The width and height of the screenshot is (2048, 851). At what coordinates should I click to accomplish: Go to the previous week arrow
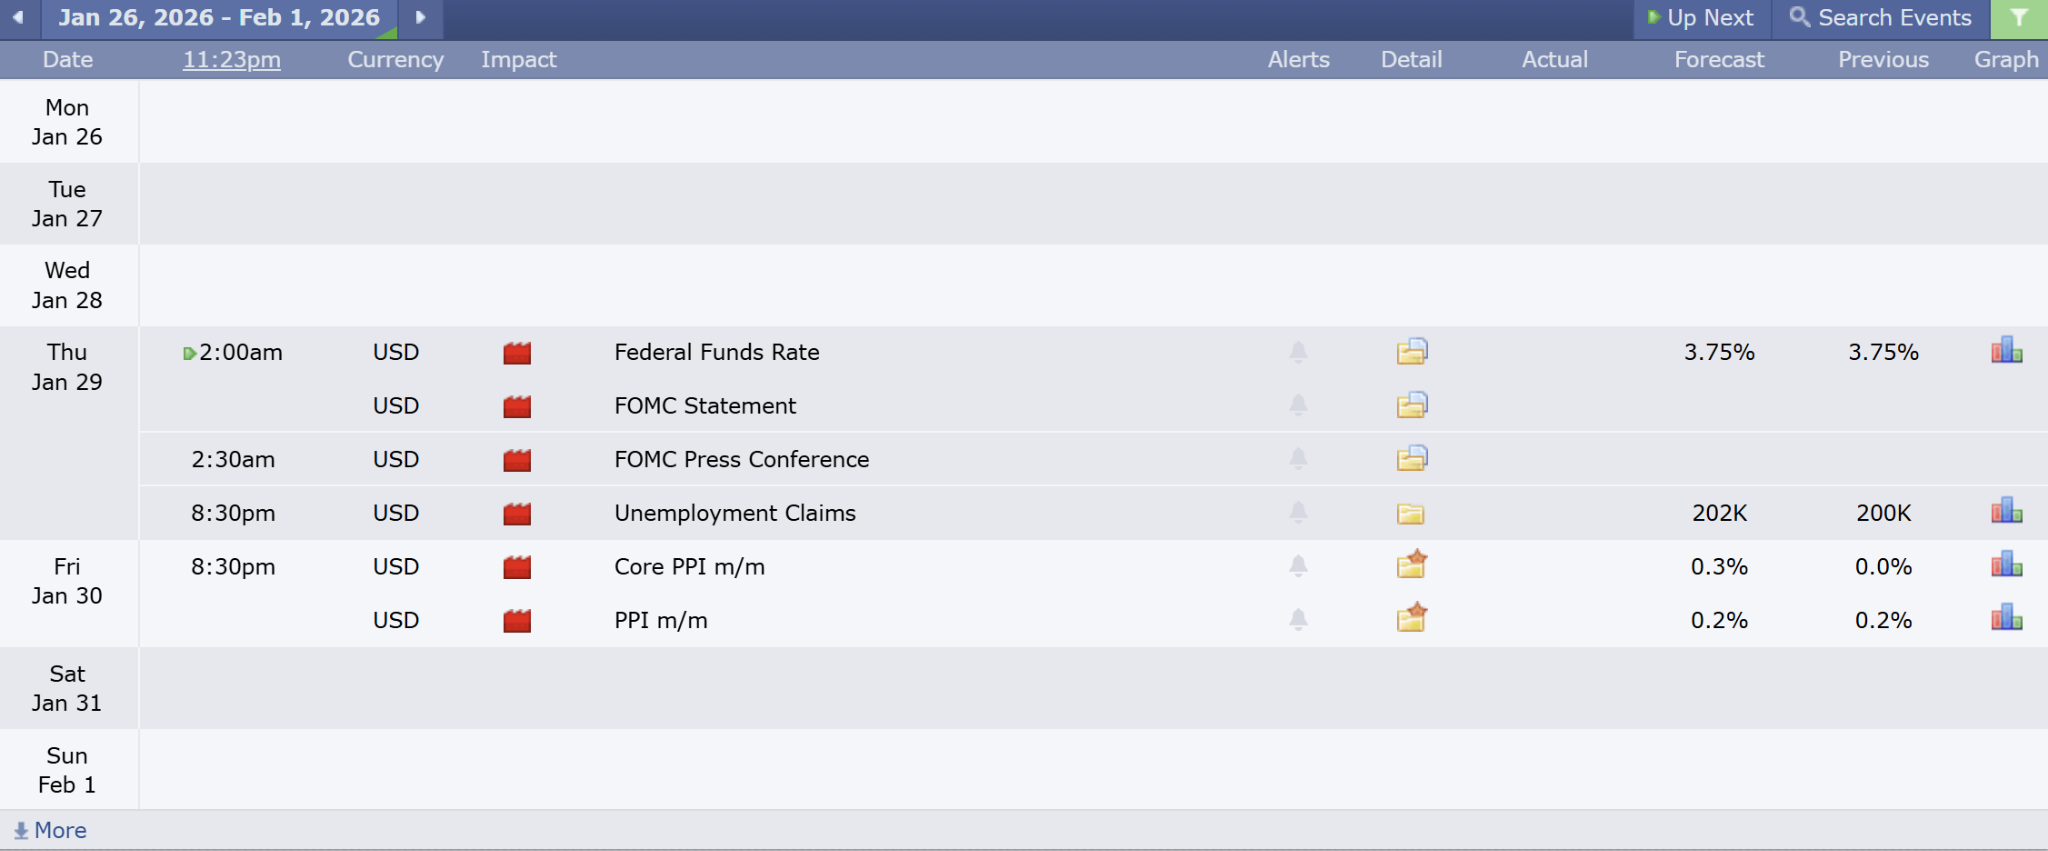coord(18,18)
